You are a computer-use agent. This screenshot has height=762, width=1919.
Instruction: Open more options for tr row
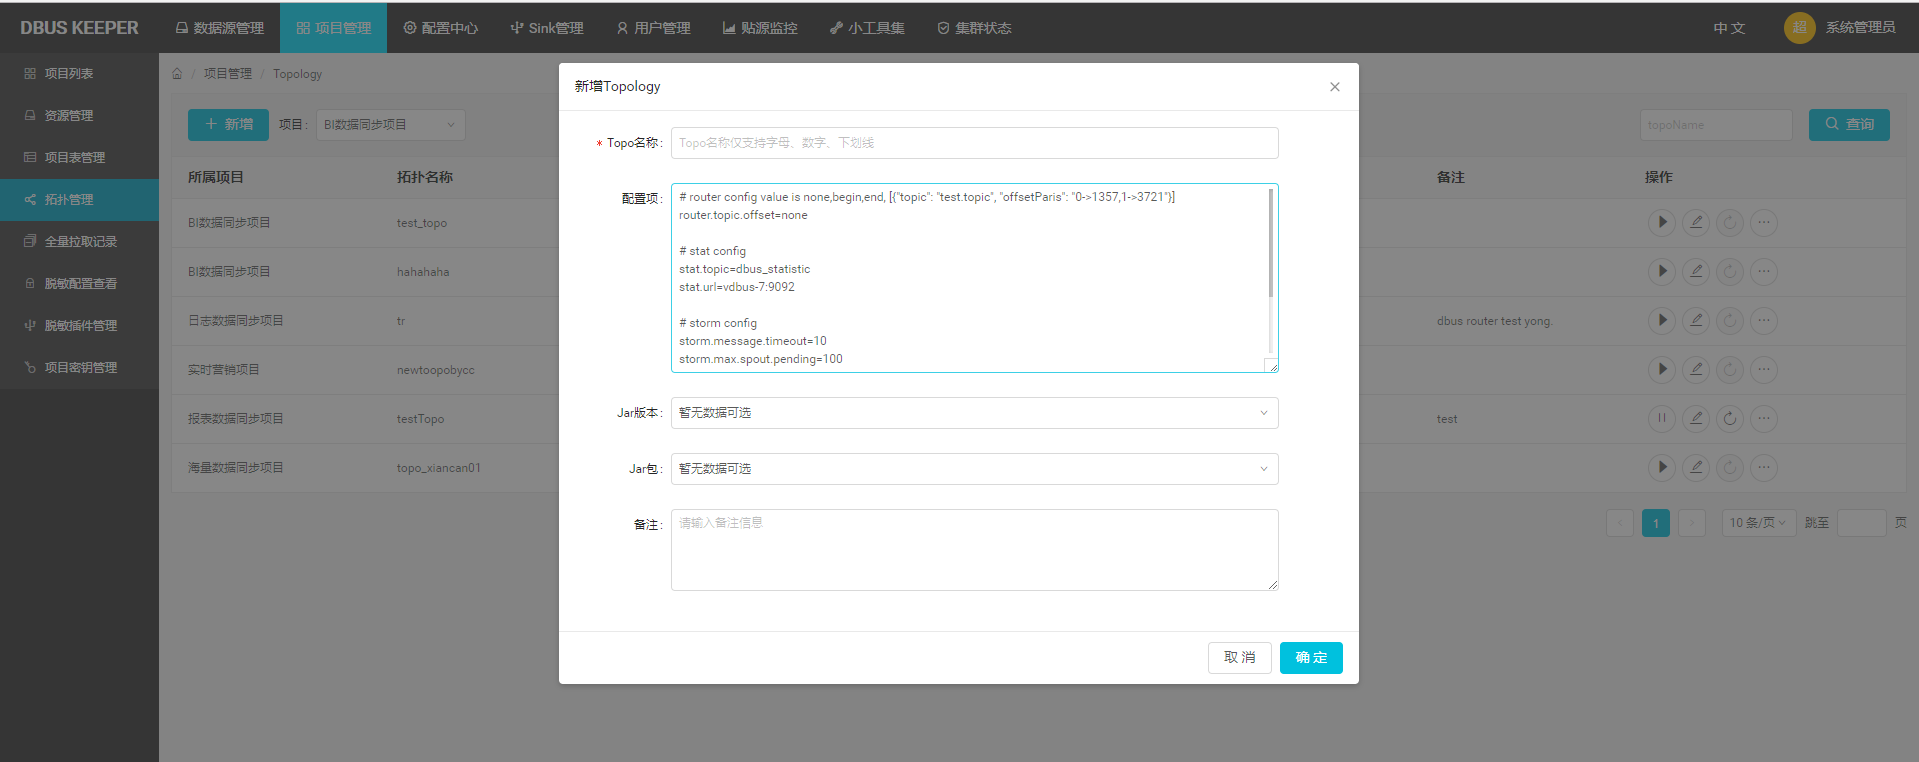[1764, 320]
